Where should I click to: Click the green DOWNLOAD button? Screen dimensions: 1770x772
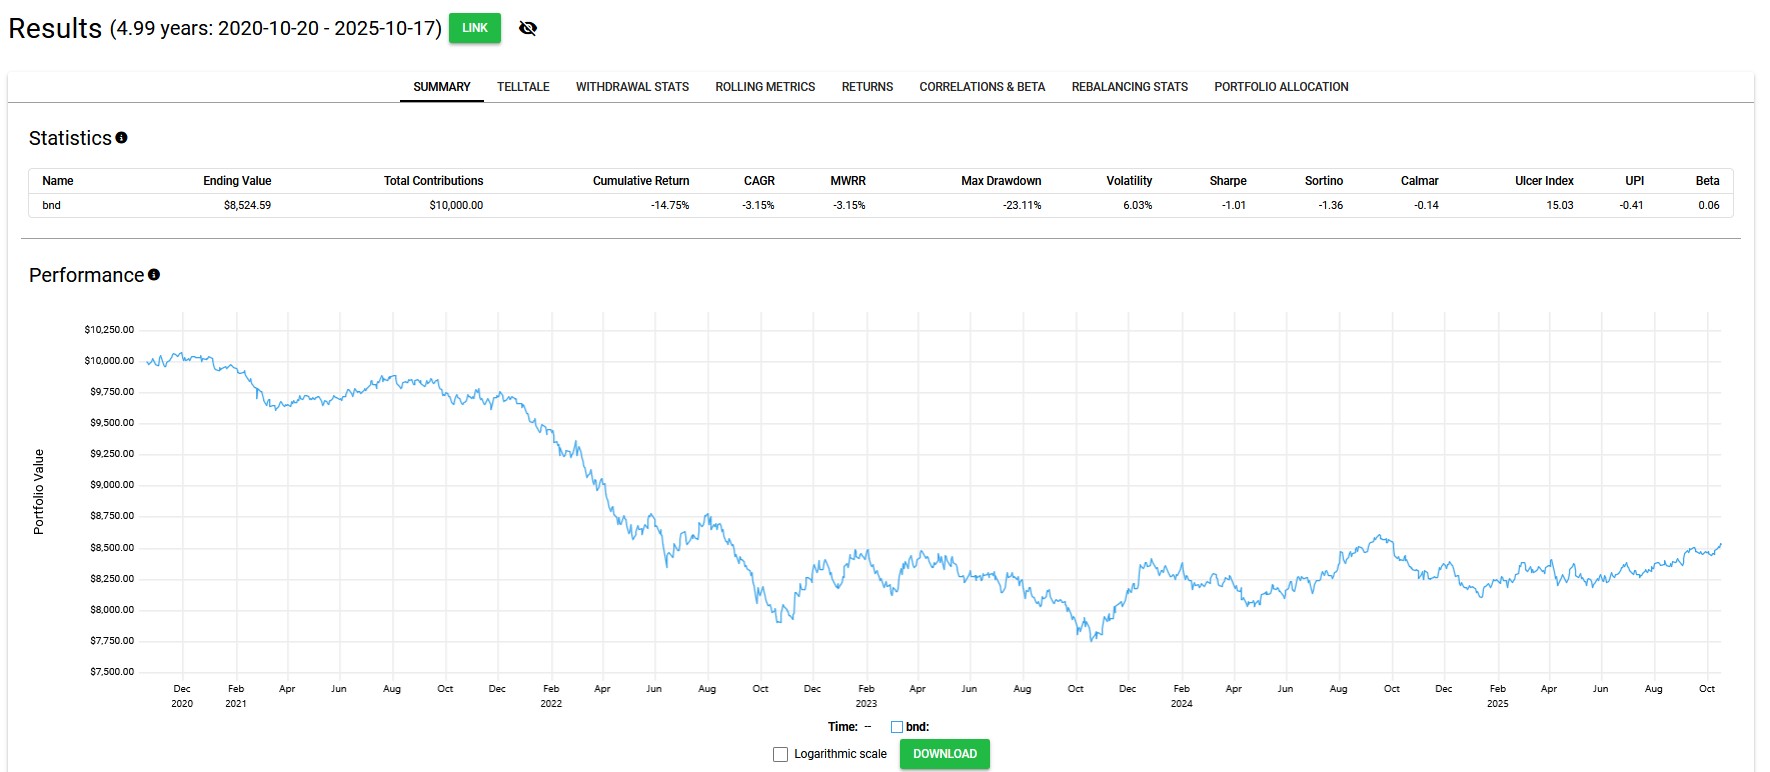coord(945,754)
